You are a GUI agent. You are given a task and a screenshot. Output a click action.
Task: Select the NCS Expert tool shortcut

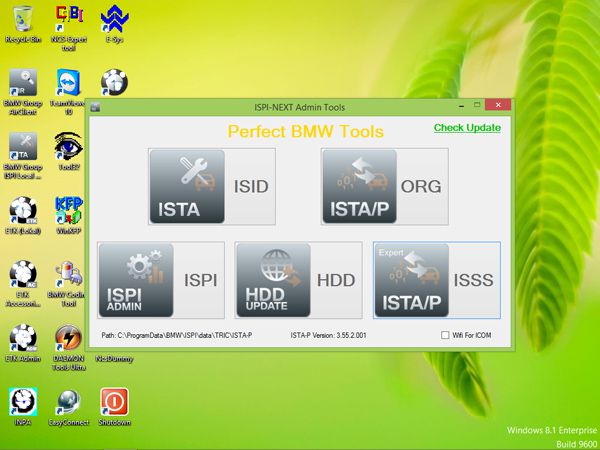tap(69, 28)
